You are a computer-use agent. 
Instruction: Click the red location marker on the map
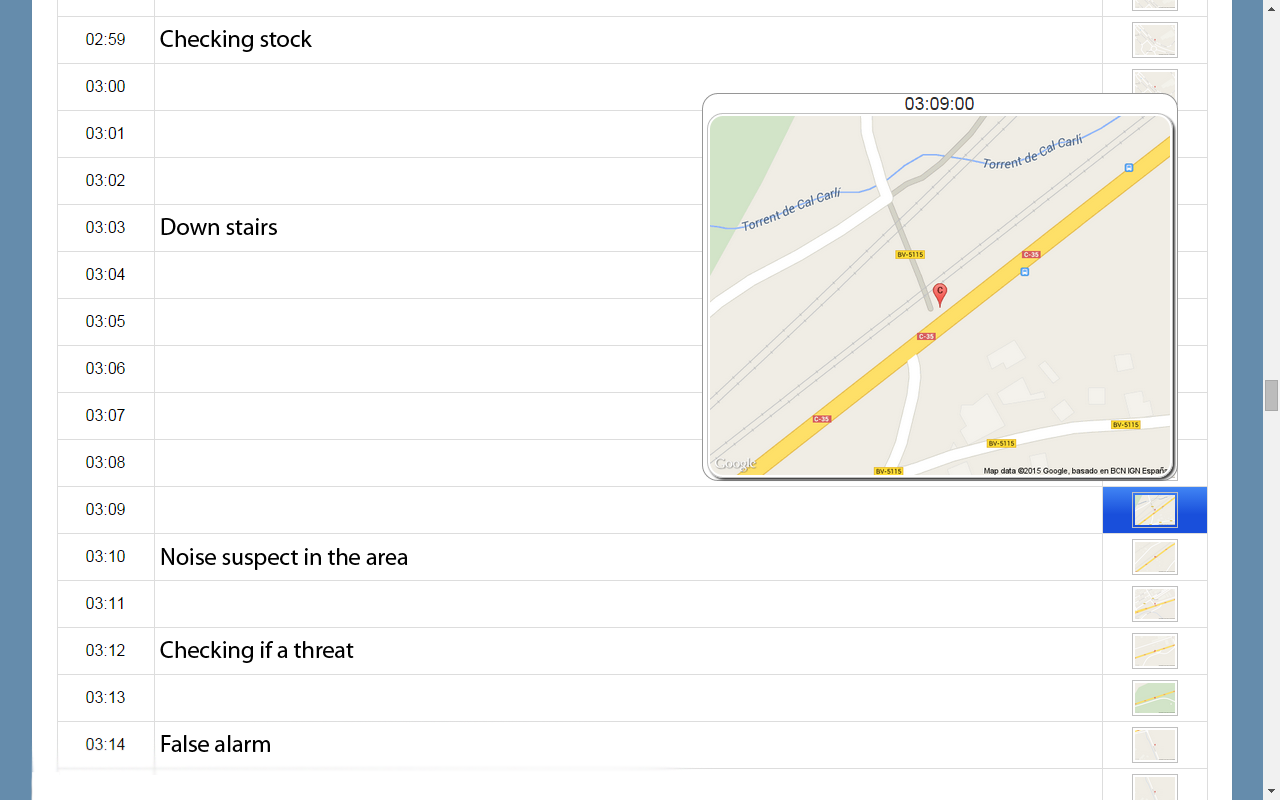click(940, 294)
